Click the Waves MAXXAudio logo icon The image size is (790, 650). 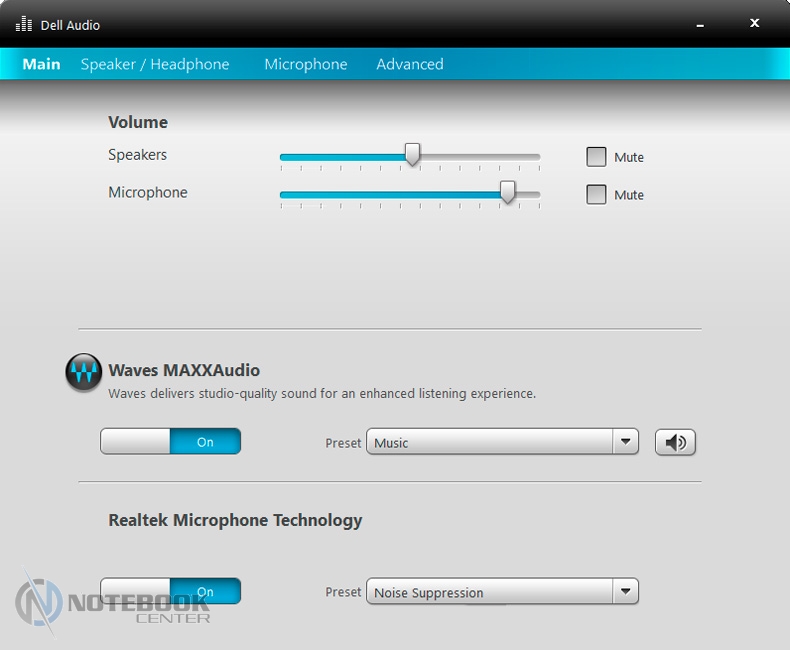point(84,372)
